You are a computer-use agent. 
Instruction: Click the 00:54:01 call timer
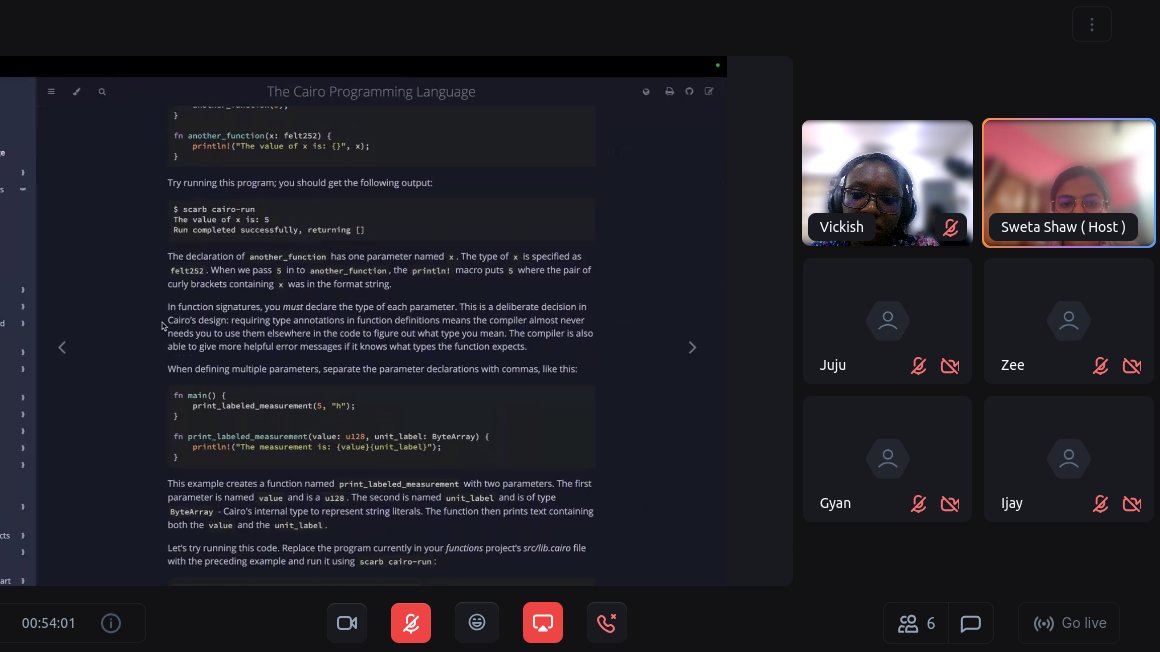49,623
